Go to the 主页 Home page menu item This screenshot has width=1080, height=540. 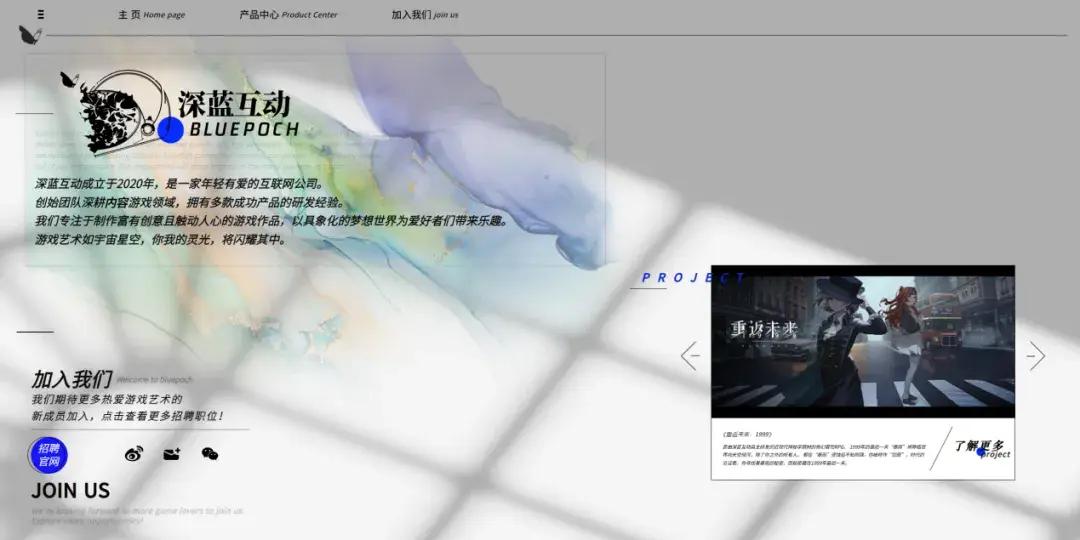coord(151,15)
